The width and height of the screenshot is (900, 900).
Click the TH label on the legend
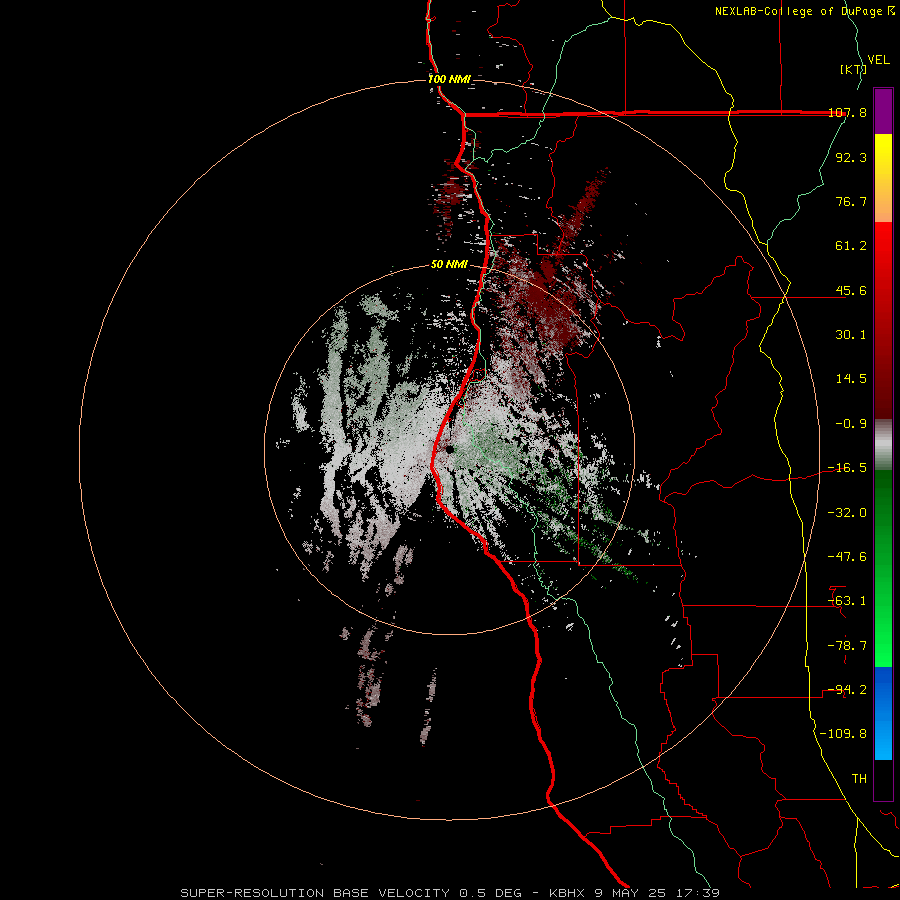tap(859, 779)
